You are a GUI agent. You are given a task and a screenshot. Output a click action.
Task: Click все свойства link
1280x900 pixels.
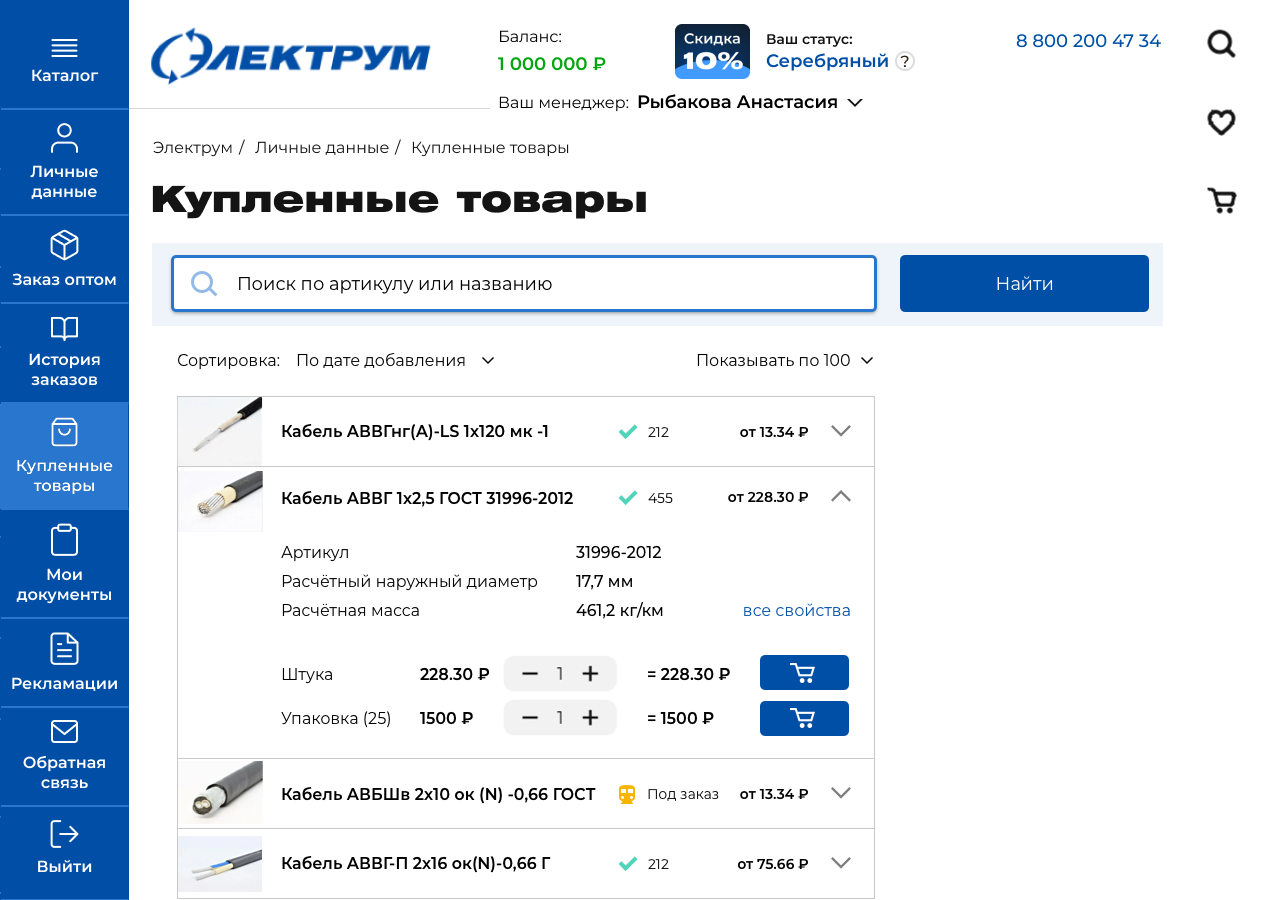(796, 610)
